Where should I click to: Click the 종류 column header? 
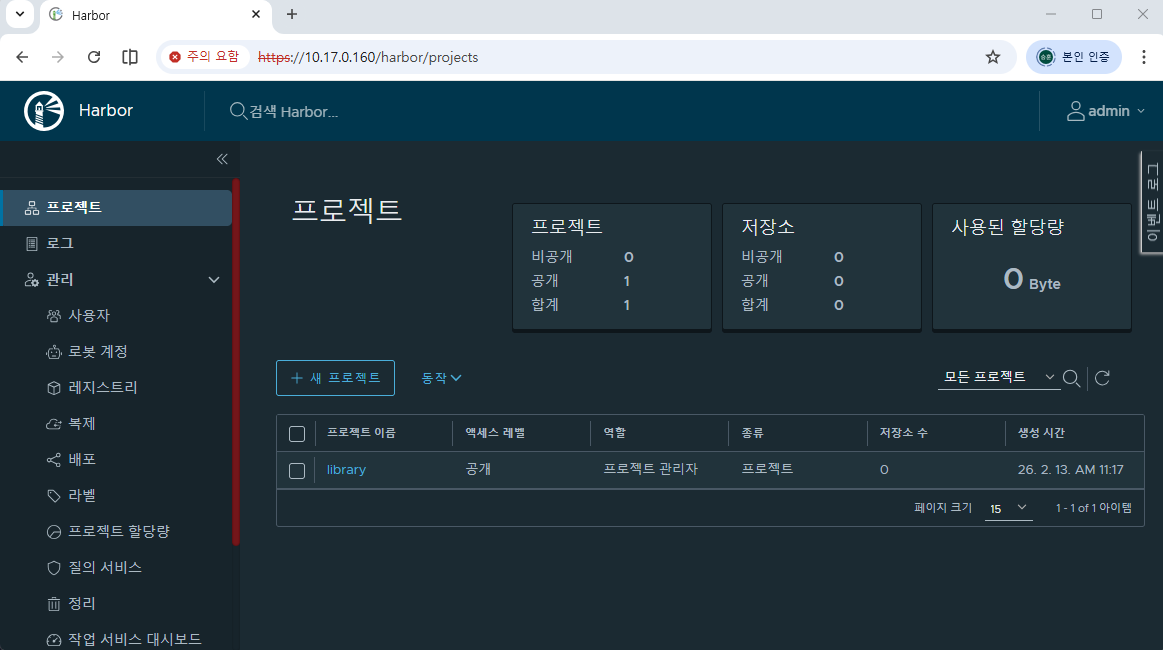[x=752, y=433]
